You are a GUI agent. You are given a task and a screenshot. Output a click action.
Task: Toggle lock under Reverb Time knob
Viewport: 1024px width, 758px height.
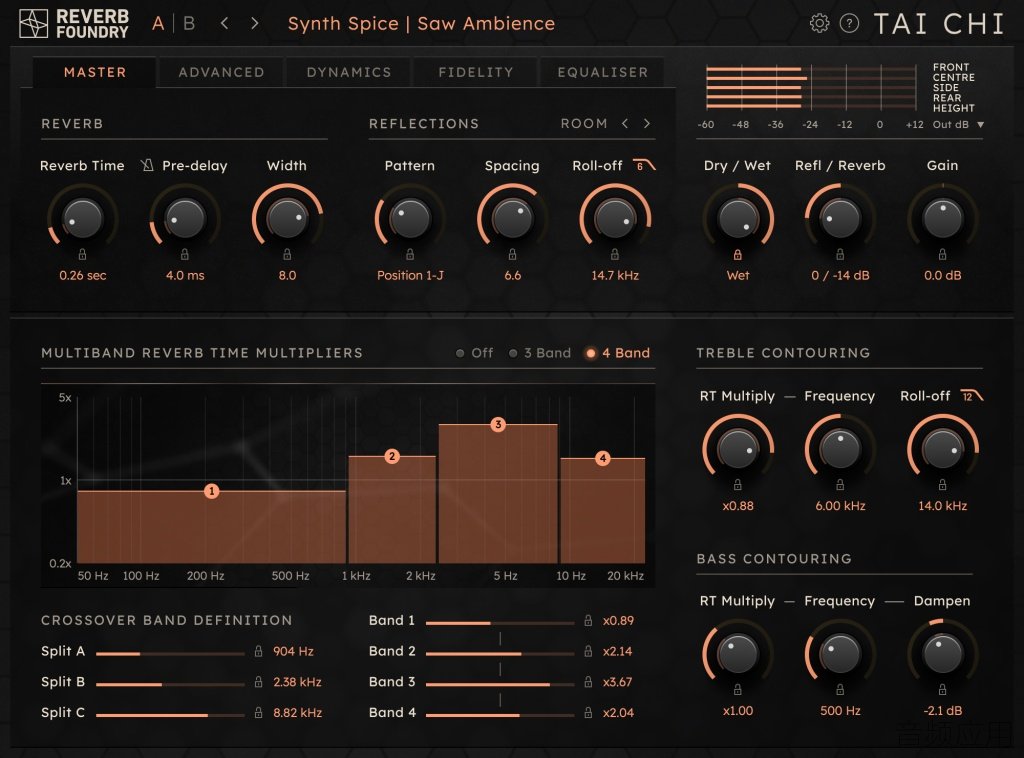click(x=82, y=254)
